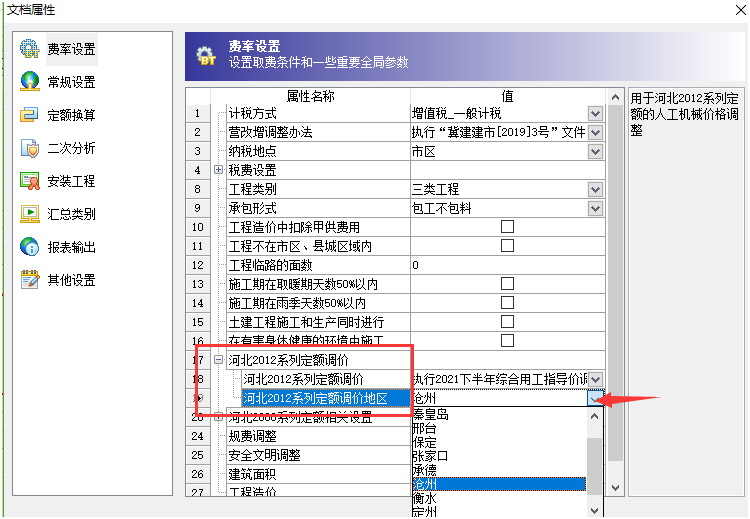Click the 安装工程 sidebar icon
The height and width of the screenshot is (519, 750).
(29, 181)
